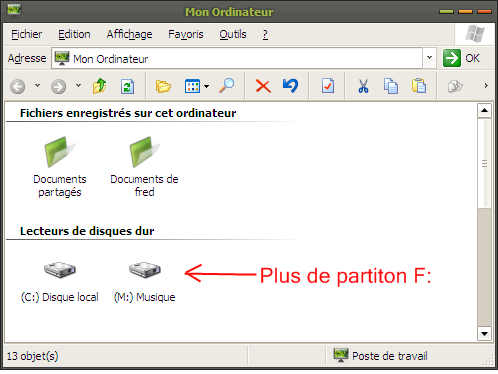Click the red Delete X icon
The height and width of the screenshot is (374, 498).
pos(263,86)
